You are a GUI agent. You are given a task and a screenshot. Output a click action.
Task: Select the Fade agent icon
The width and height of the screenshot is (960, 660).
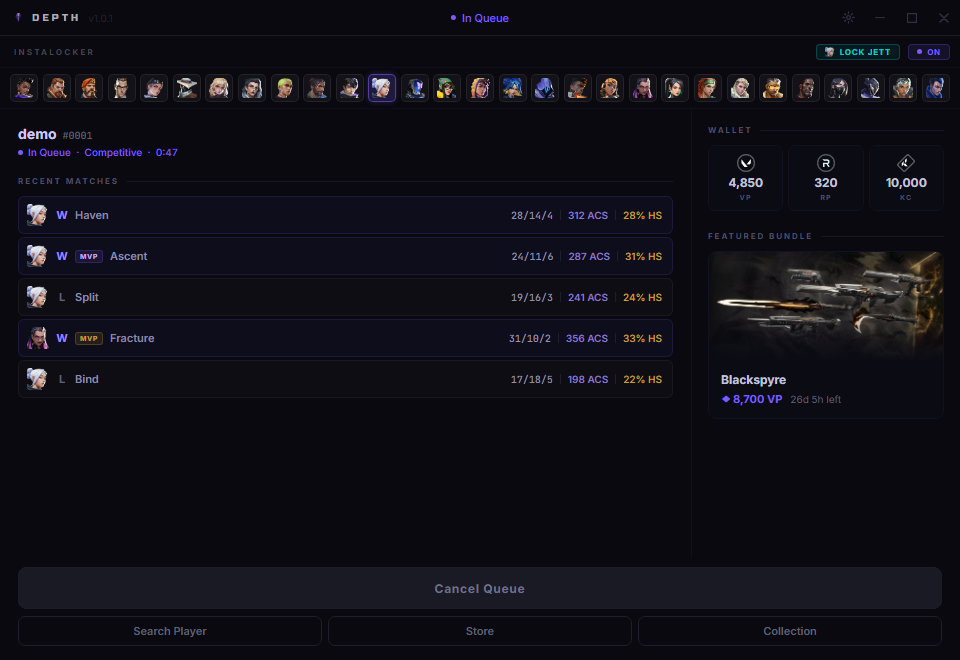click(x=252, y=88)
